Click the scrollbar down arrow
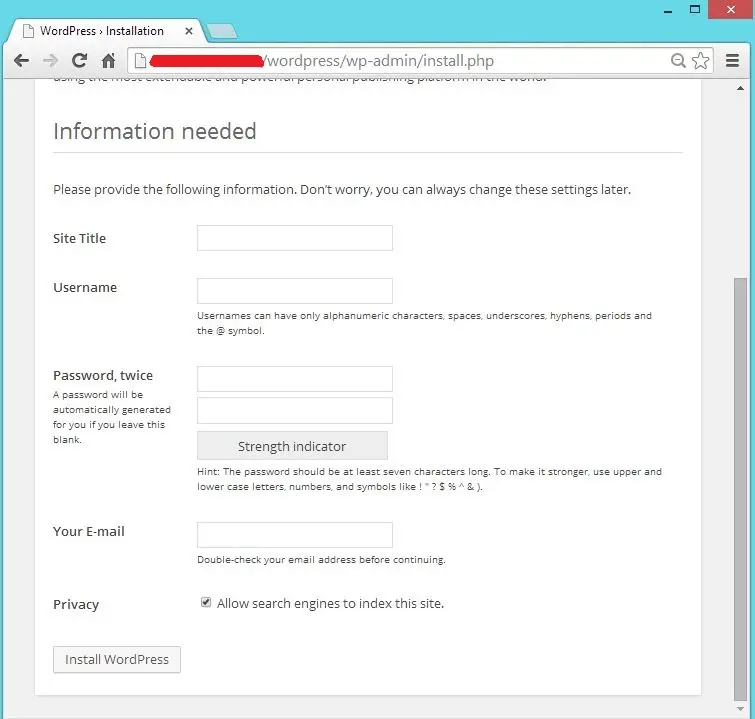This screenshot has height=719, width=755. tap(740, 709)
